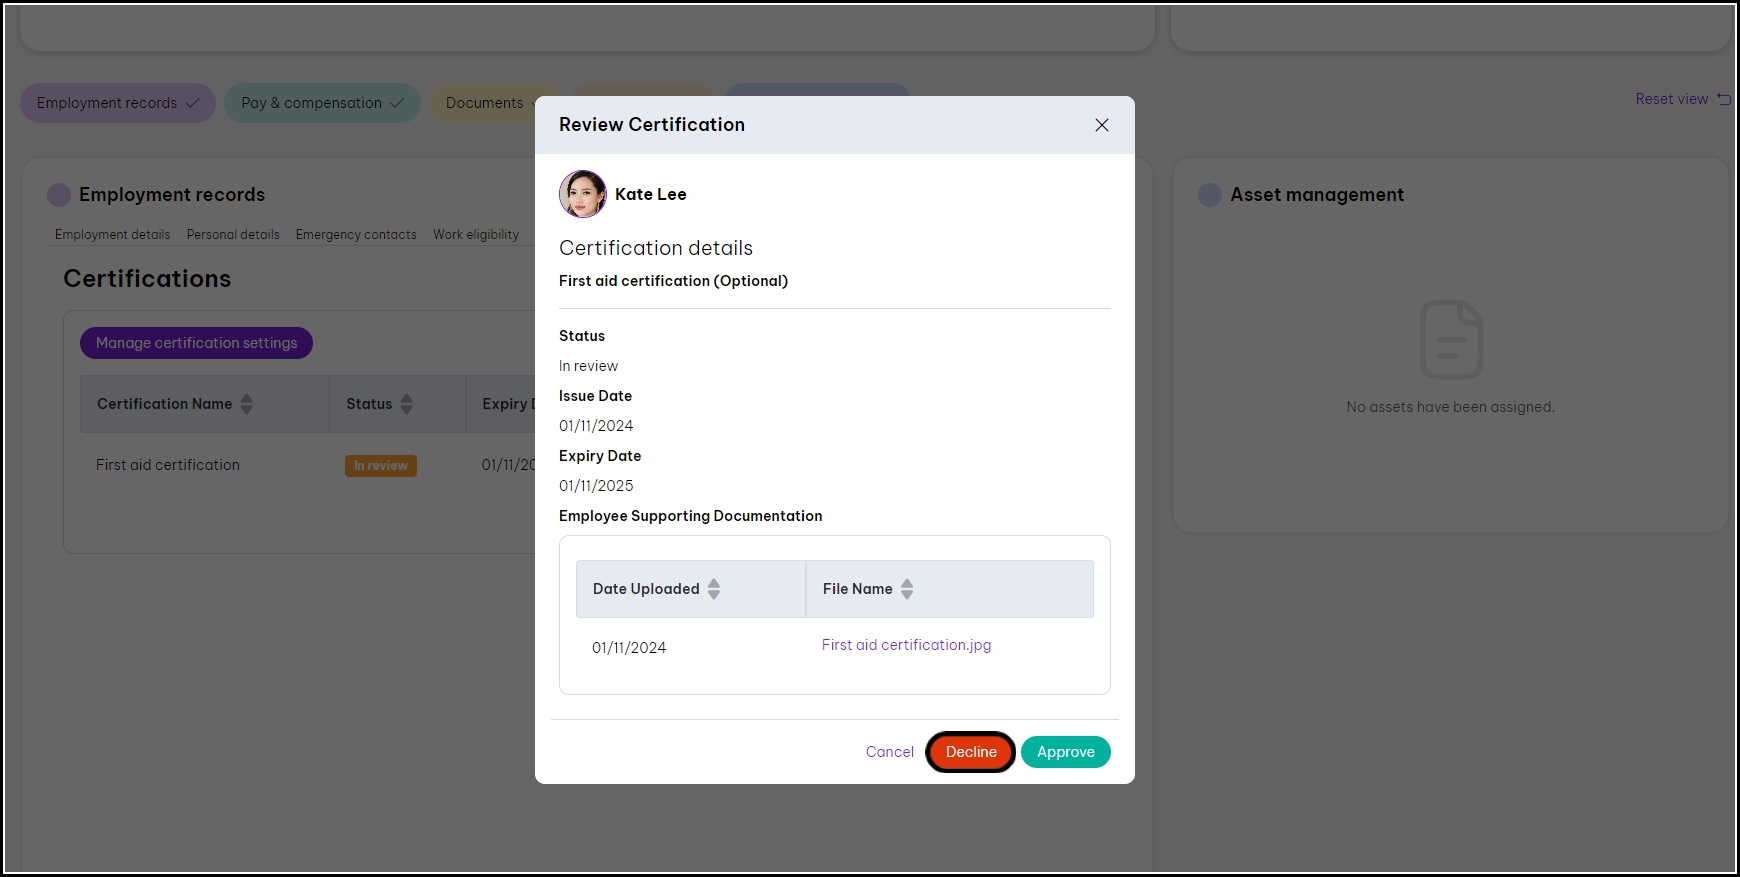Open the Documents pill
Viewport: 1740px width, 877px height.
click(x=484, y=103)
